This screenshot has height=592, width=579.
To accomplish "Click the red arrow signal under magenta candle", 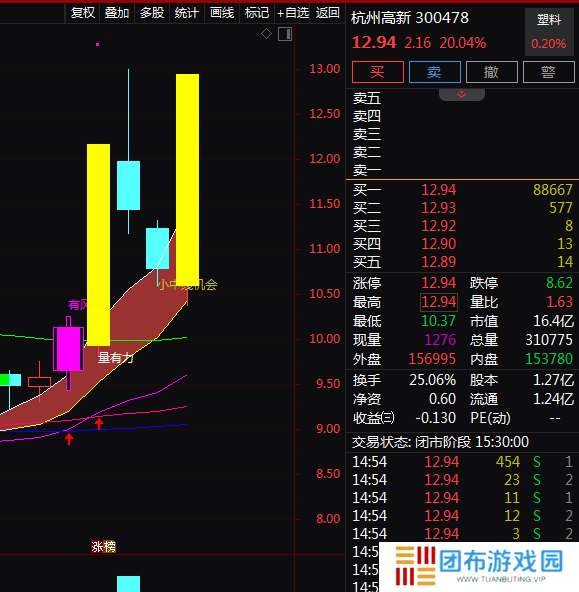I will [x=69, y=439].
